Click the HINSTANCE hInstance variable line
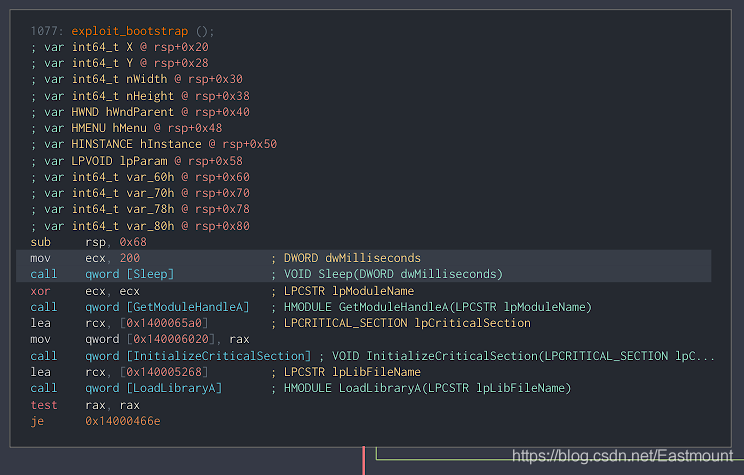The height and width of the screenshot is (475, 744). pos(154,144)
